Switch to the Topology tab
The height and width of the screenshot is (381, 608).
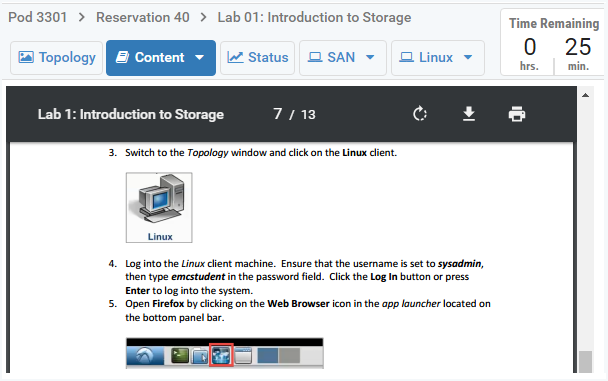(x=57, y=58)
